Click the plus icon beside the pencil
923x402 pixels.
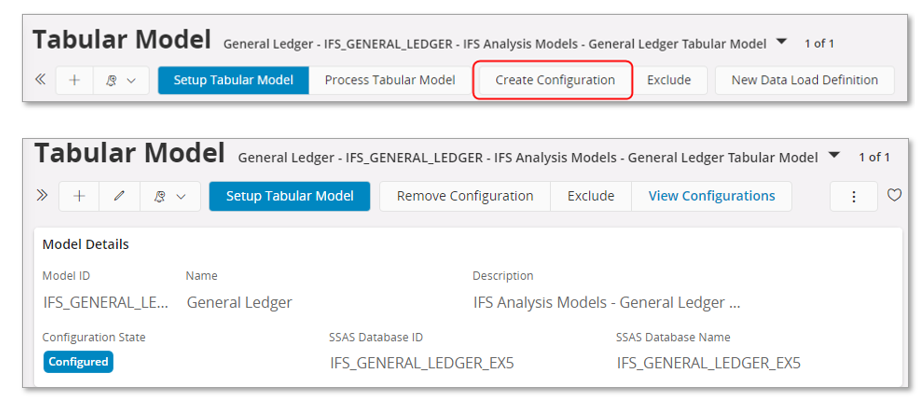(79, 196)
